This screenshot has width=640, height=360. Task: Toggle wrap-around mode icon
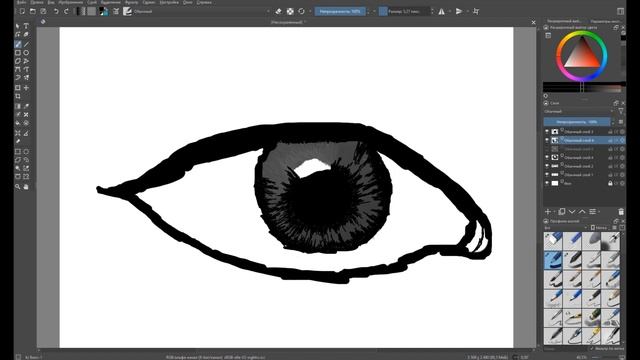click(x=476, y=11)
